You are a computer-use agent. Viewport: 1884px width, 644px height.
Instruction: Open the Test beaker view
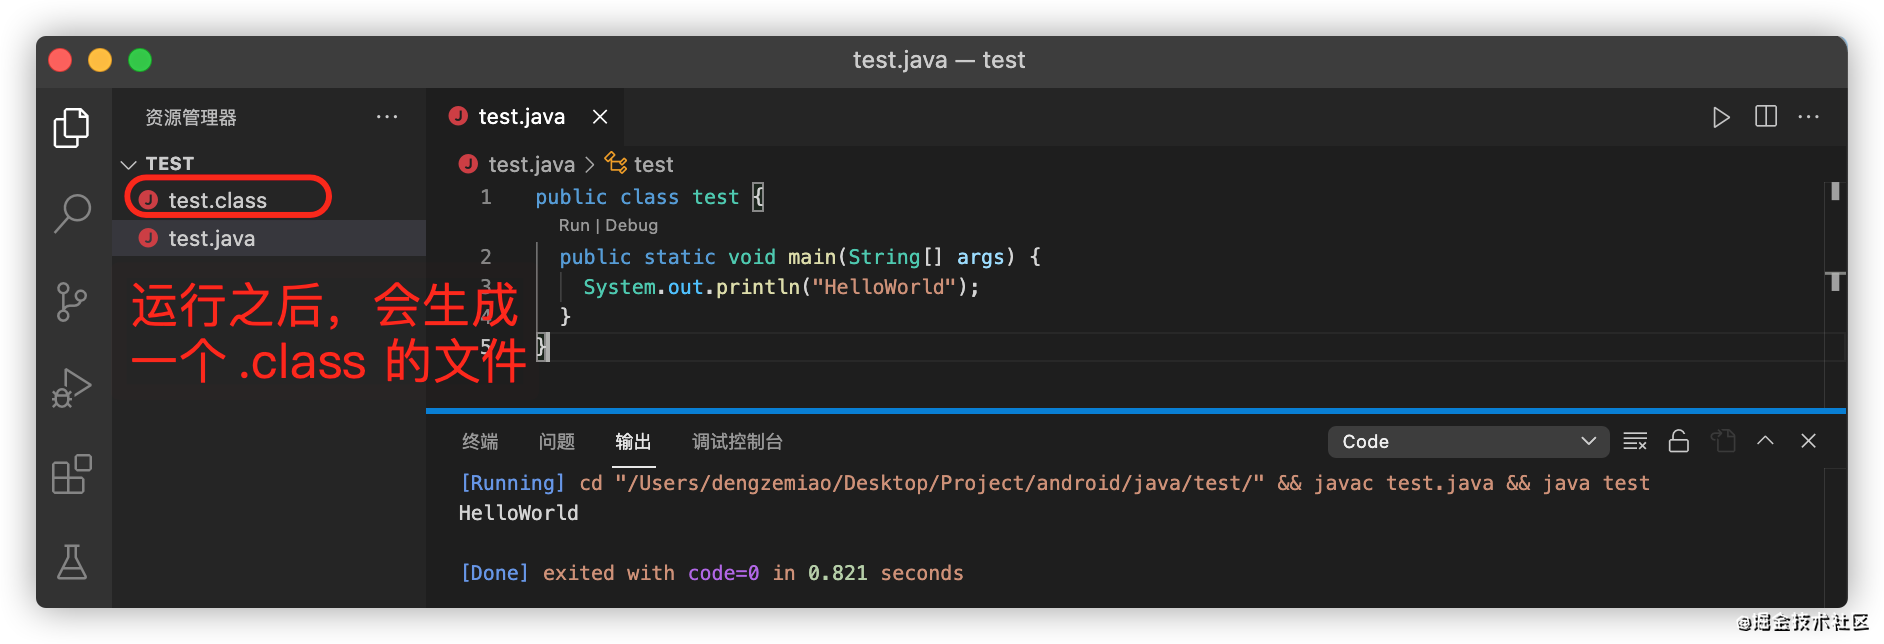pyautogui.click(x=71, y=562)
